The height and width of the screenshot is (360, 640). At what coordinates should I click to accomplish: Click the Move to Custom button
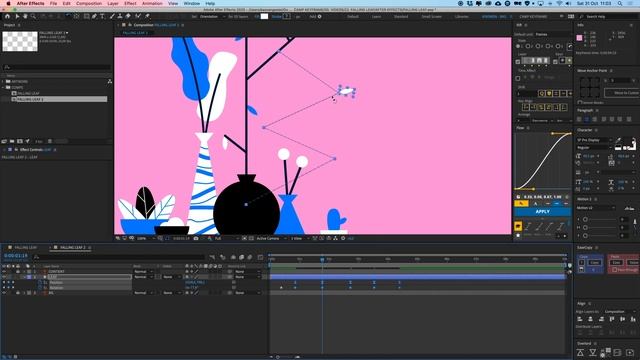pos(623,93)
